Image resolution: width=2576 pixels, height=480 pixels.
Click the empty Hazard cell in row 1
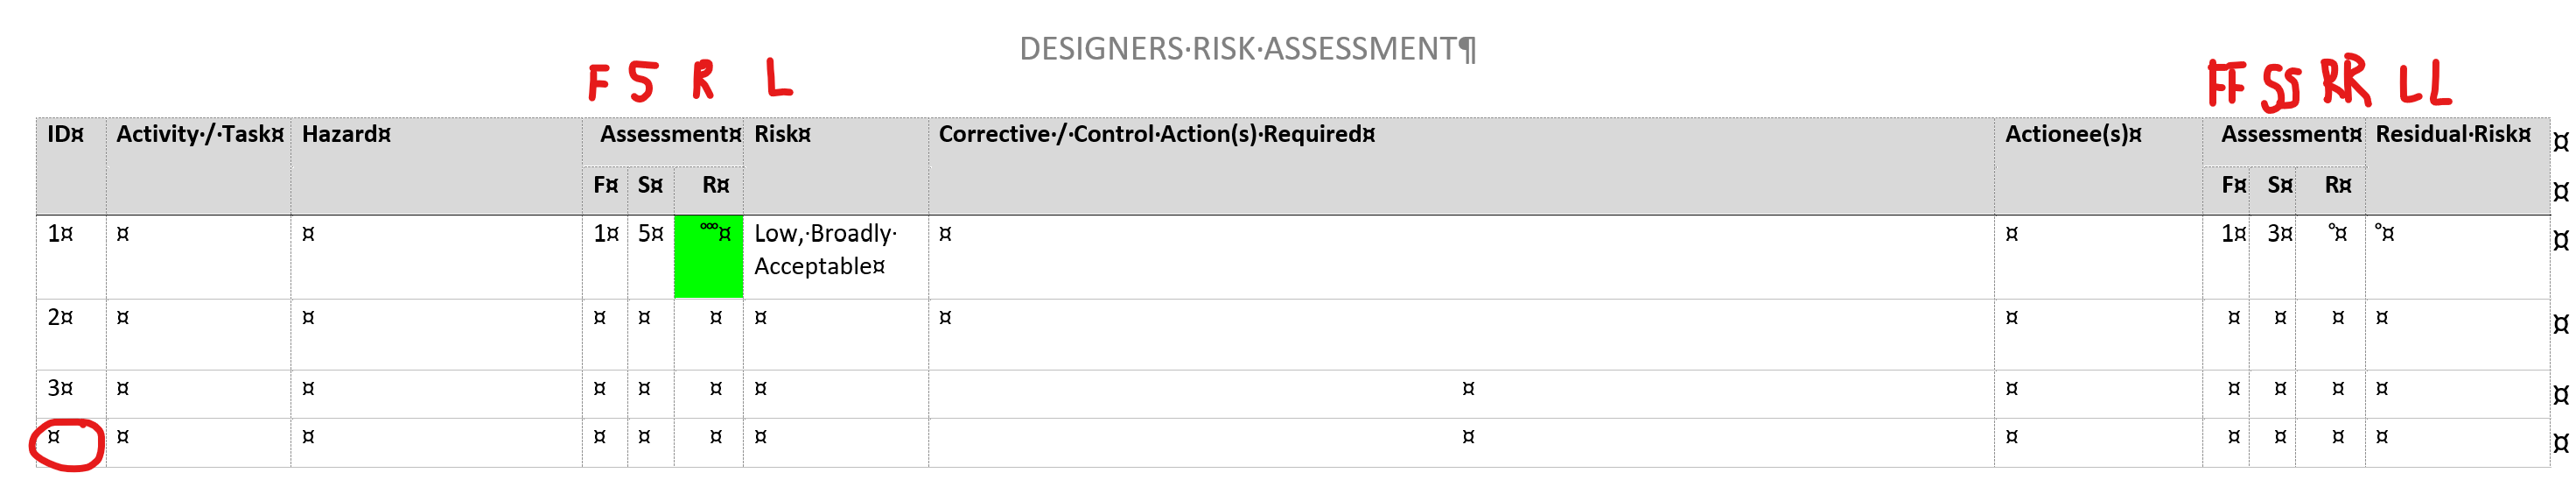(x=435, y=255)
